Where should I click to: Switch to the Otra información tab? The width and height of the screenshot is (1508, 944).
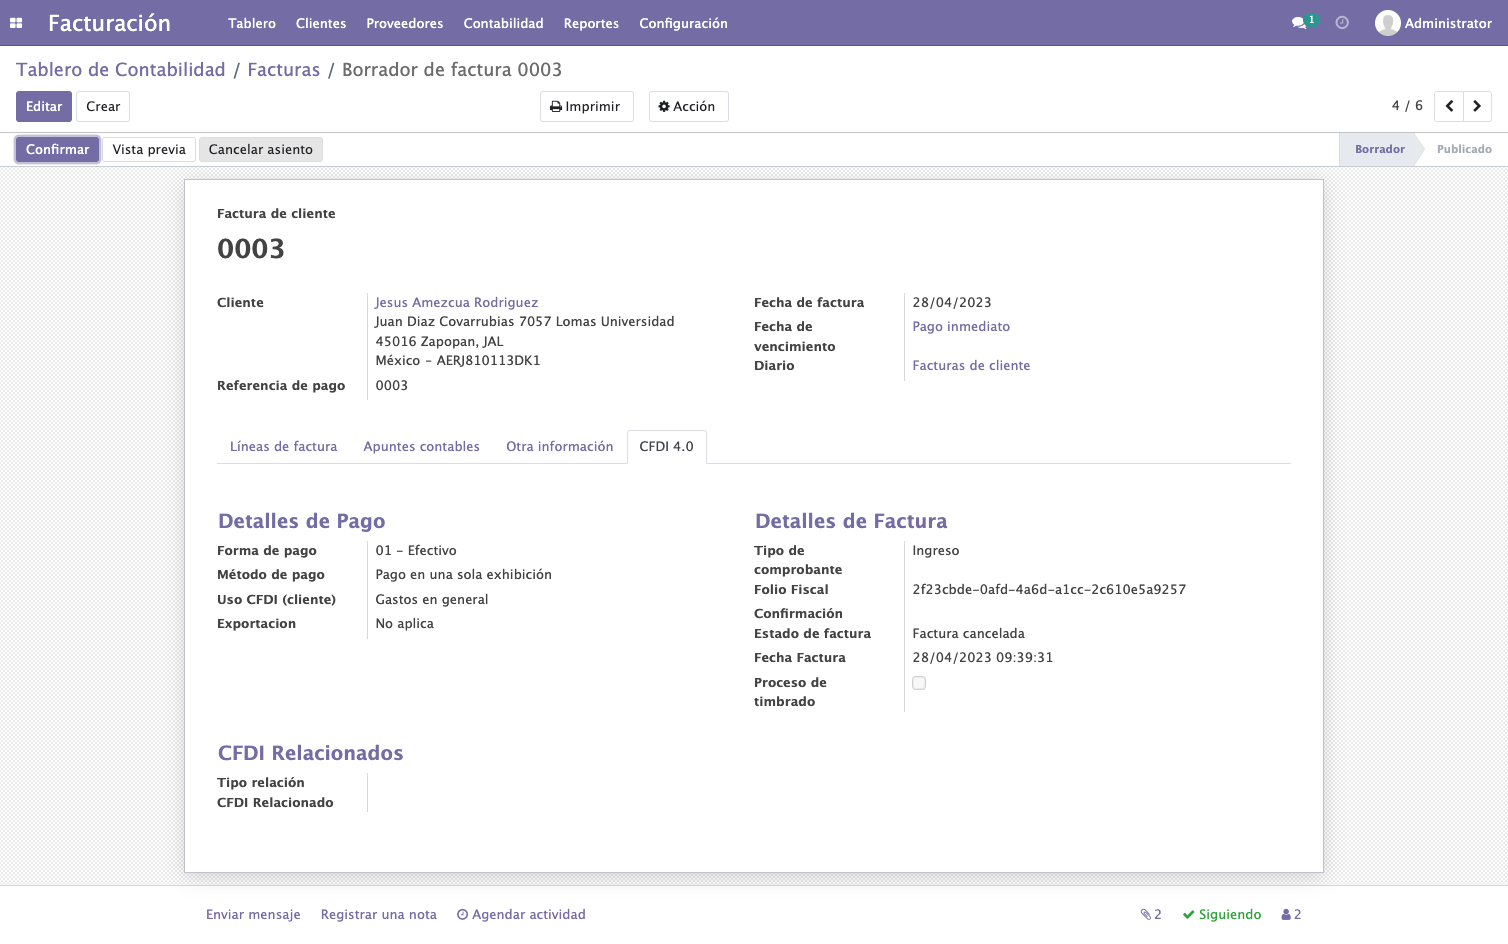[x=560, y=447]
